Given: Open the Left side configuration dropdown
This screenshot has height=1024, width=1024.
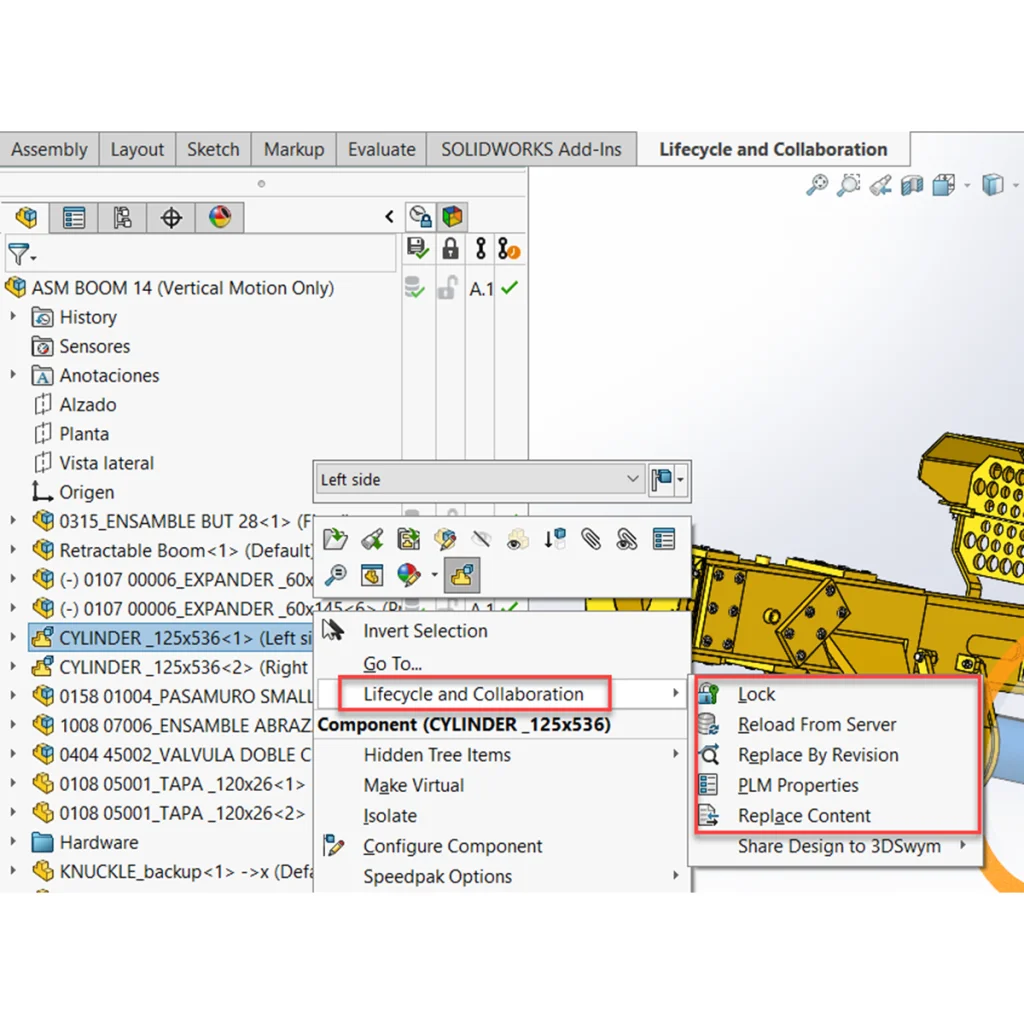Looking at the screenshot, I should [x=632, y=479].
